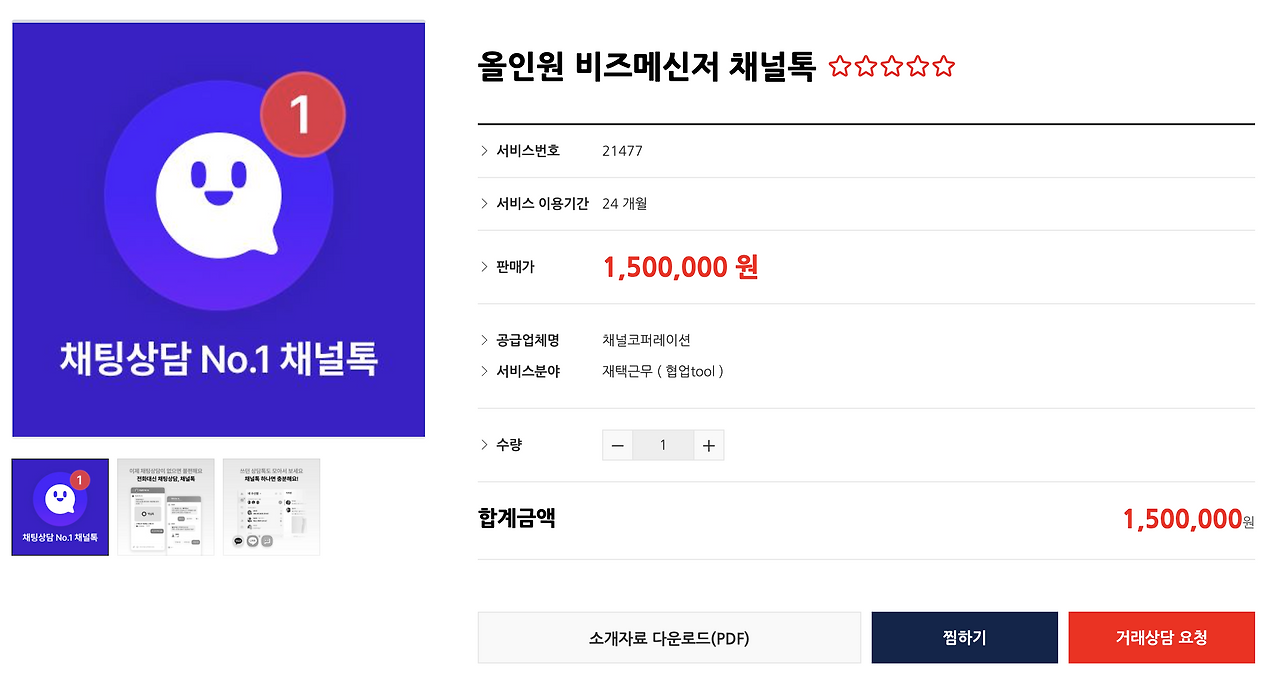Click the chevron beside 판매가
The height and width of the screenshot is (680, 1280).
pyautogui.click(x=485, y=267)
